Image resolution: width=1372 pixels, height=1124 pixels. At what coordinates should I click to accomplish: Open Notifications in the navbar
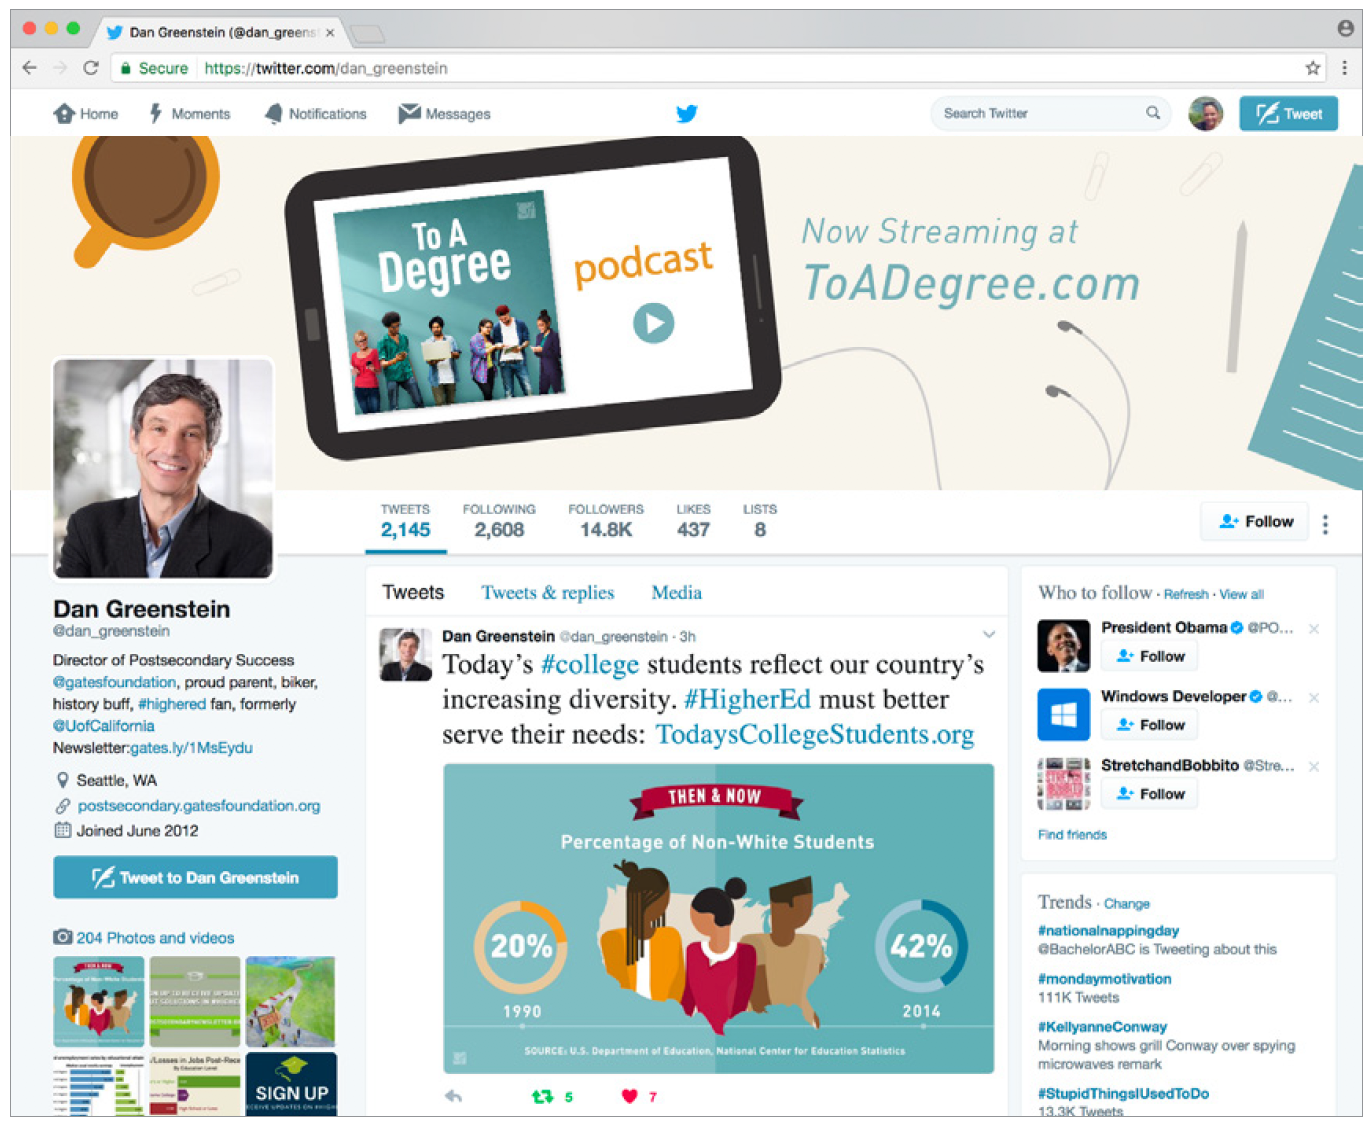315,114
